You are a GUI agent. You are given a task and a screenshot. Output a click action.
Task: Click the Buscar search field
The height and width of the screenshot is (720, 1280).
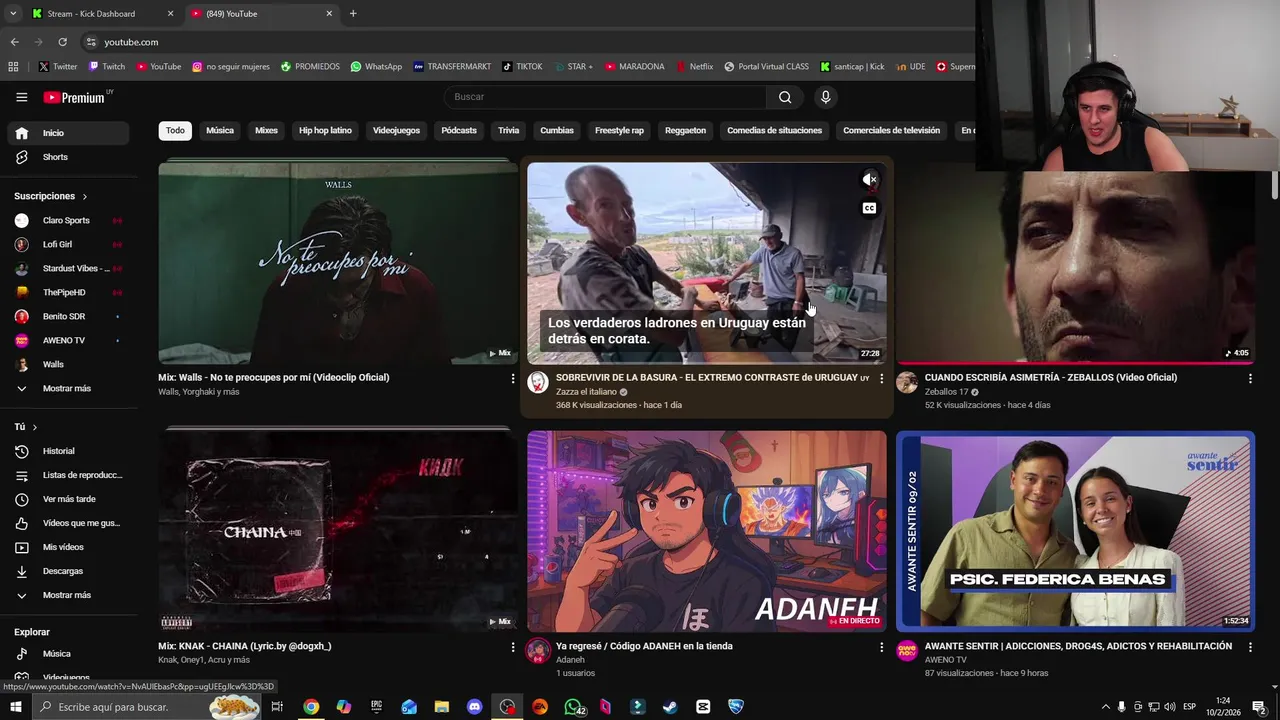605,97
